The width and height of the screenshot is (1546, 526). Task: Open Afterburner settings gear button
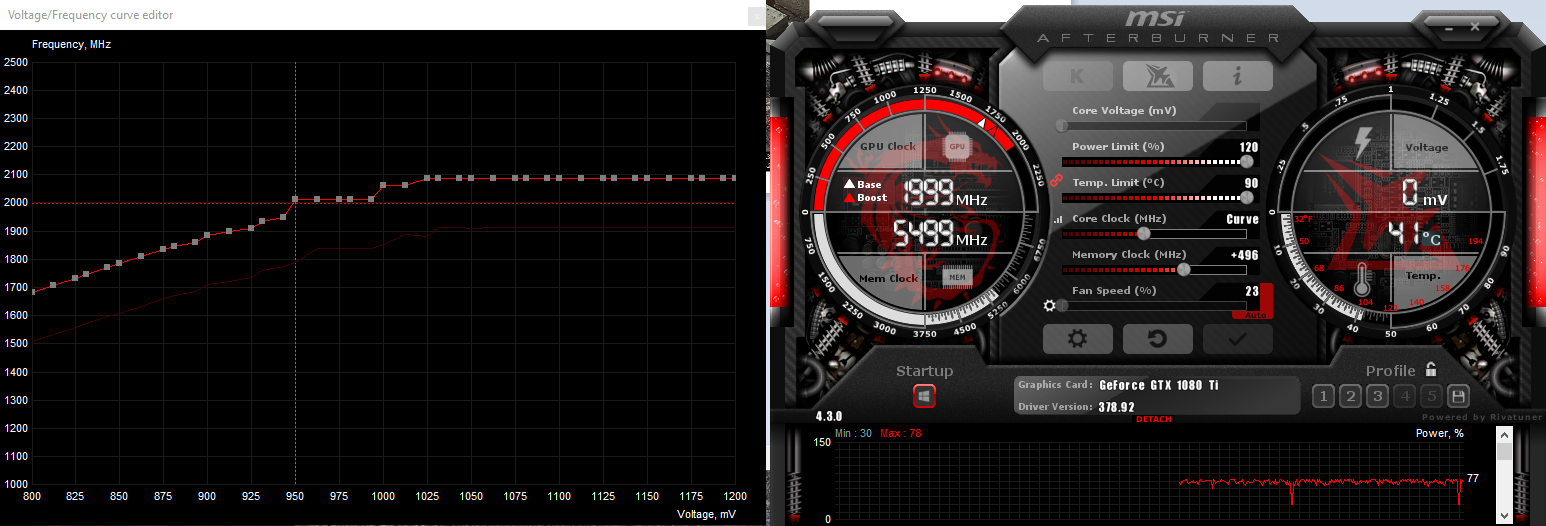tap(1077, 339)
